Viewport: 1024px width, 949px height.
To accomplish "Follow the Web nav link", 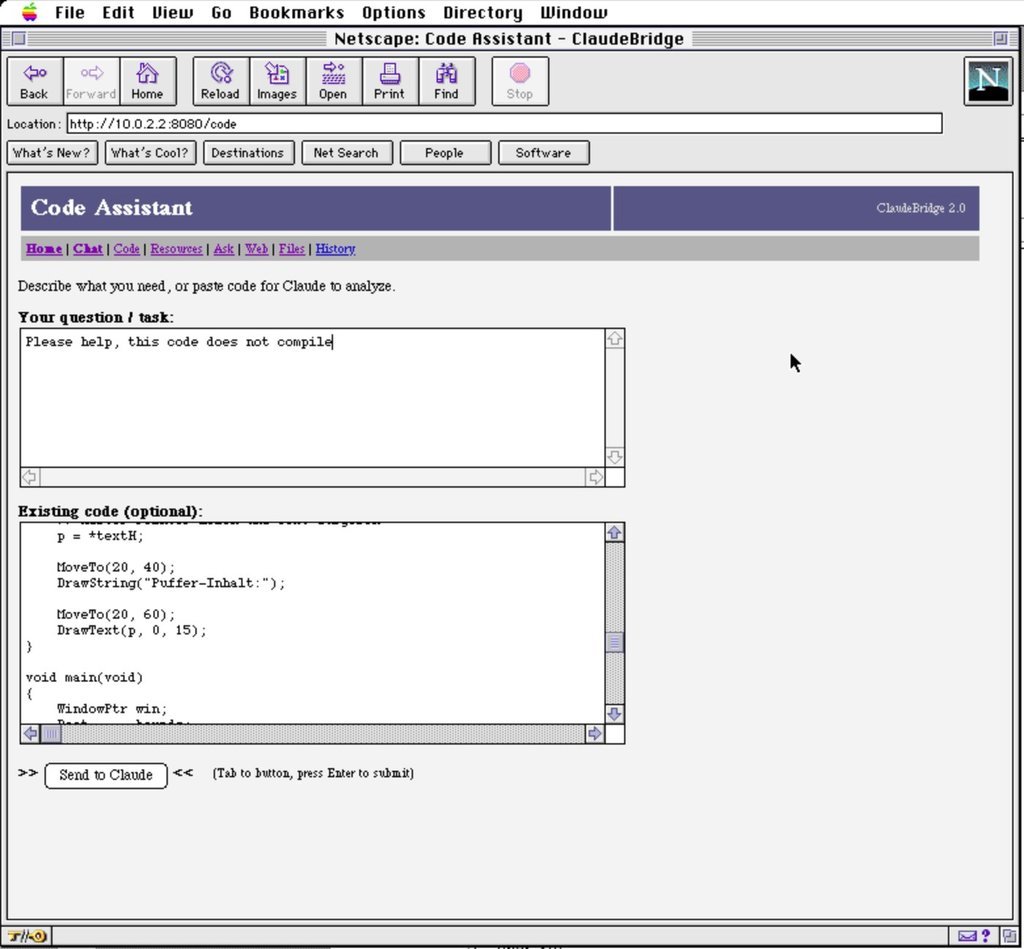I will (x=257, y=249).
